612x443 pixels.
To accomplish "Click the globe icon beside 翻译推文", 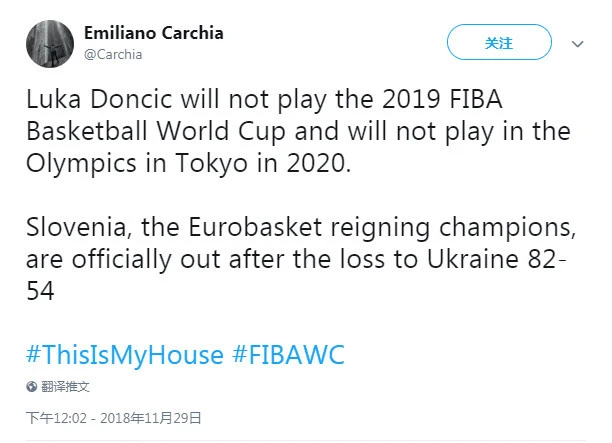I will [32, 386].
